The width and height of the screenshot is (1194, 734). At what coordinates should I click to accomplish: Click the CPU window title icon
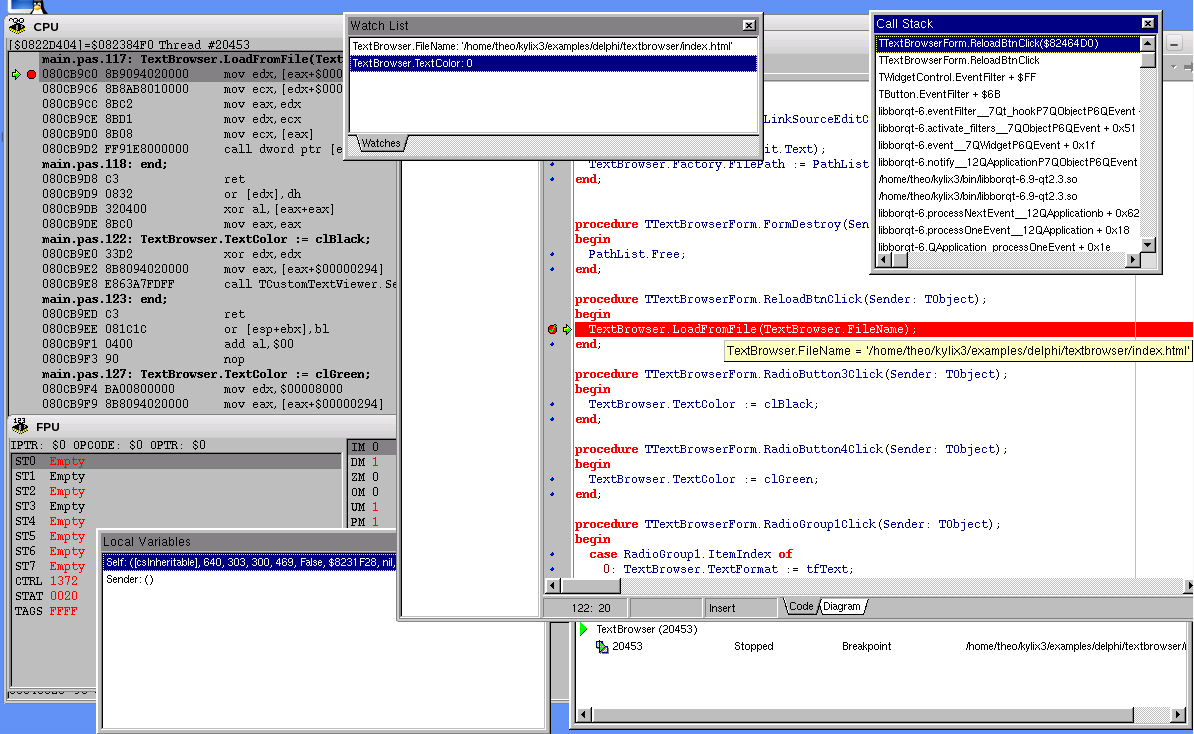(18, 27)
